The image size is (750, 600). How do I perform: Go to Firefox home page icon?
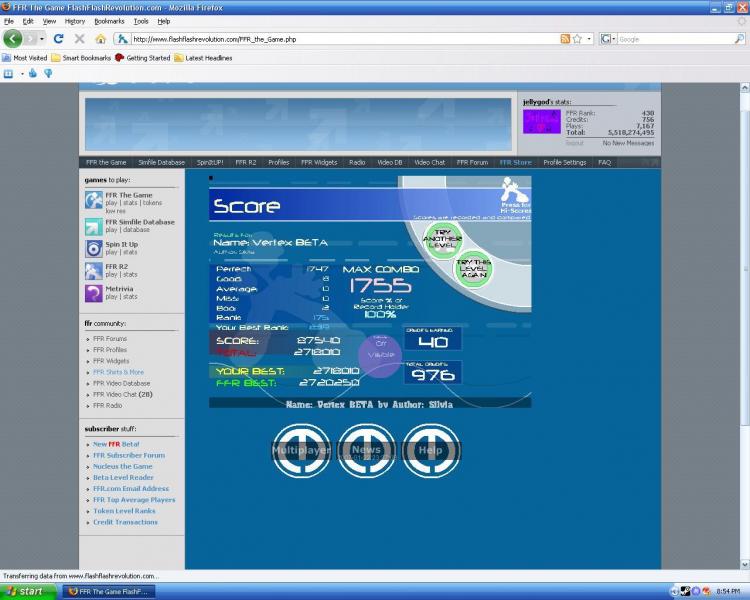pyautogui.click(x=100, y=39)
